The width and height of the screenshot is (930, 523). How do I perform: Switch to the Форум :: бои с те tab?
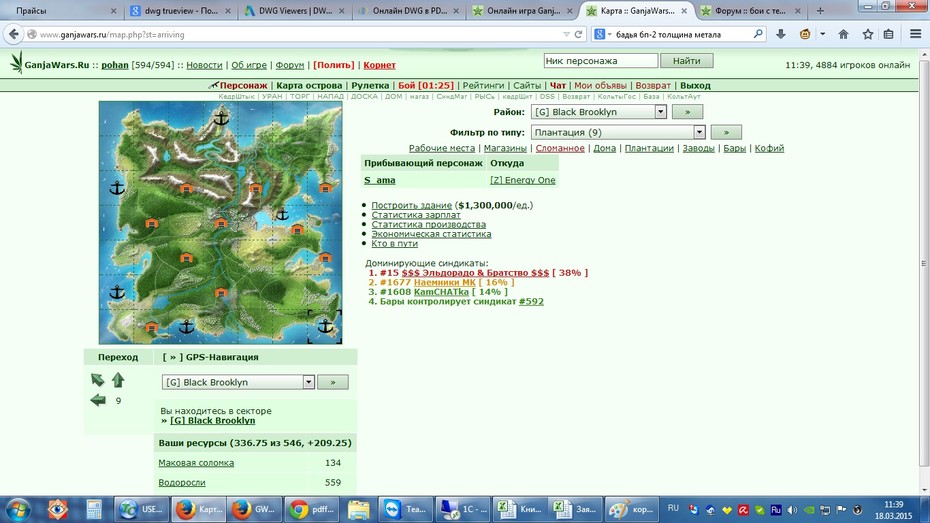751,11
